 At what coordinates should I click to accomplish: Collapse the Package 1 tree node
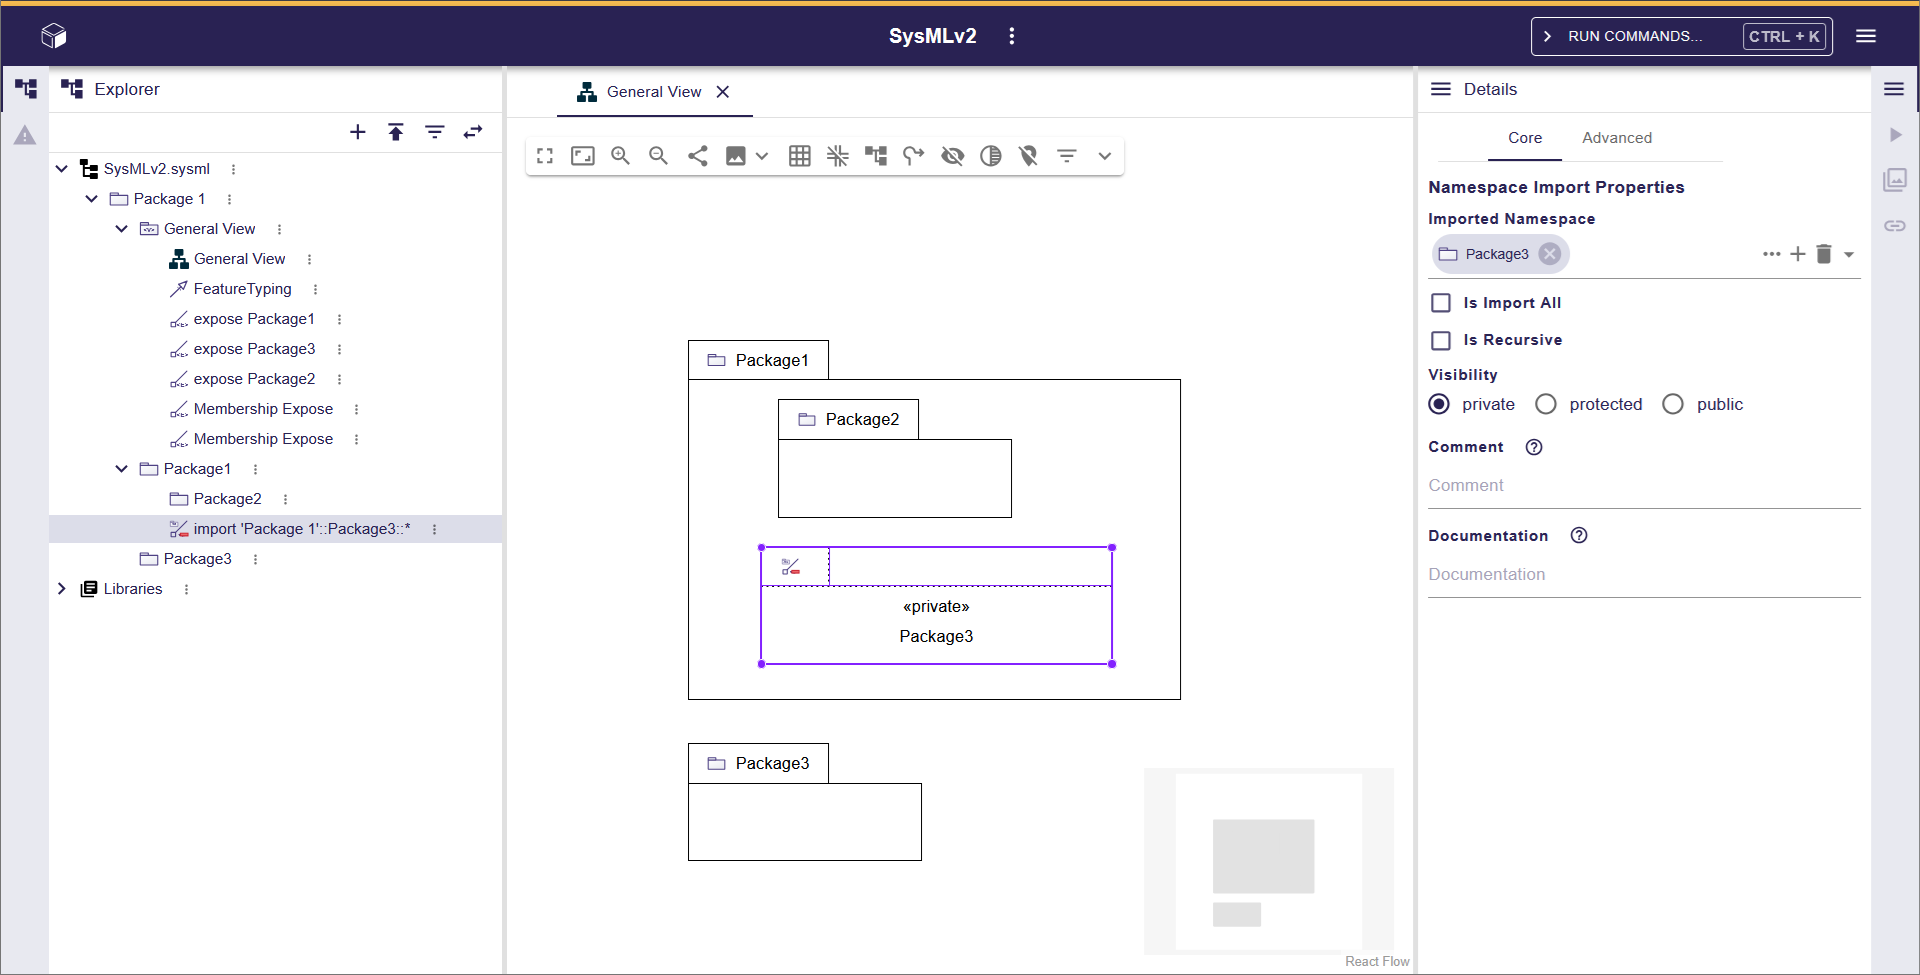point(92,199)
